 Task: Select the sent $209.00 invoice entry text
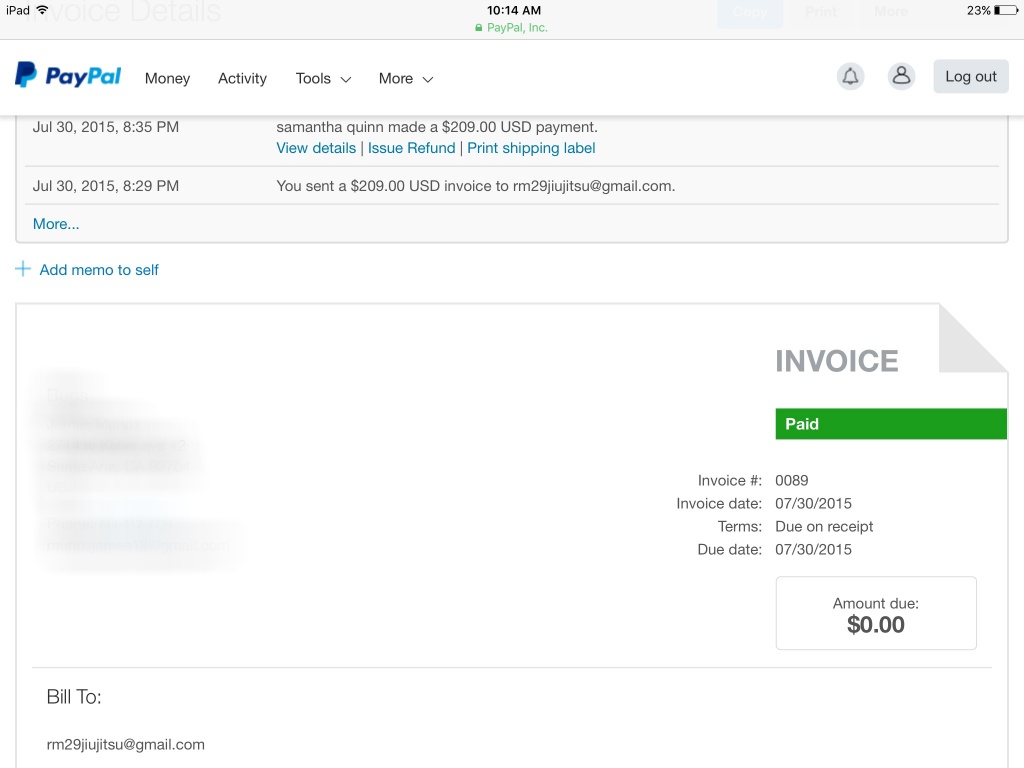pyautogui.click(x=475, y=186)
